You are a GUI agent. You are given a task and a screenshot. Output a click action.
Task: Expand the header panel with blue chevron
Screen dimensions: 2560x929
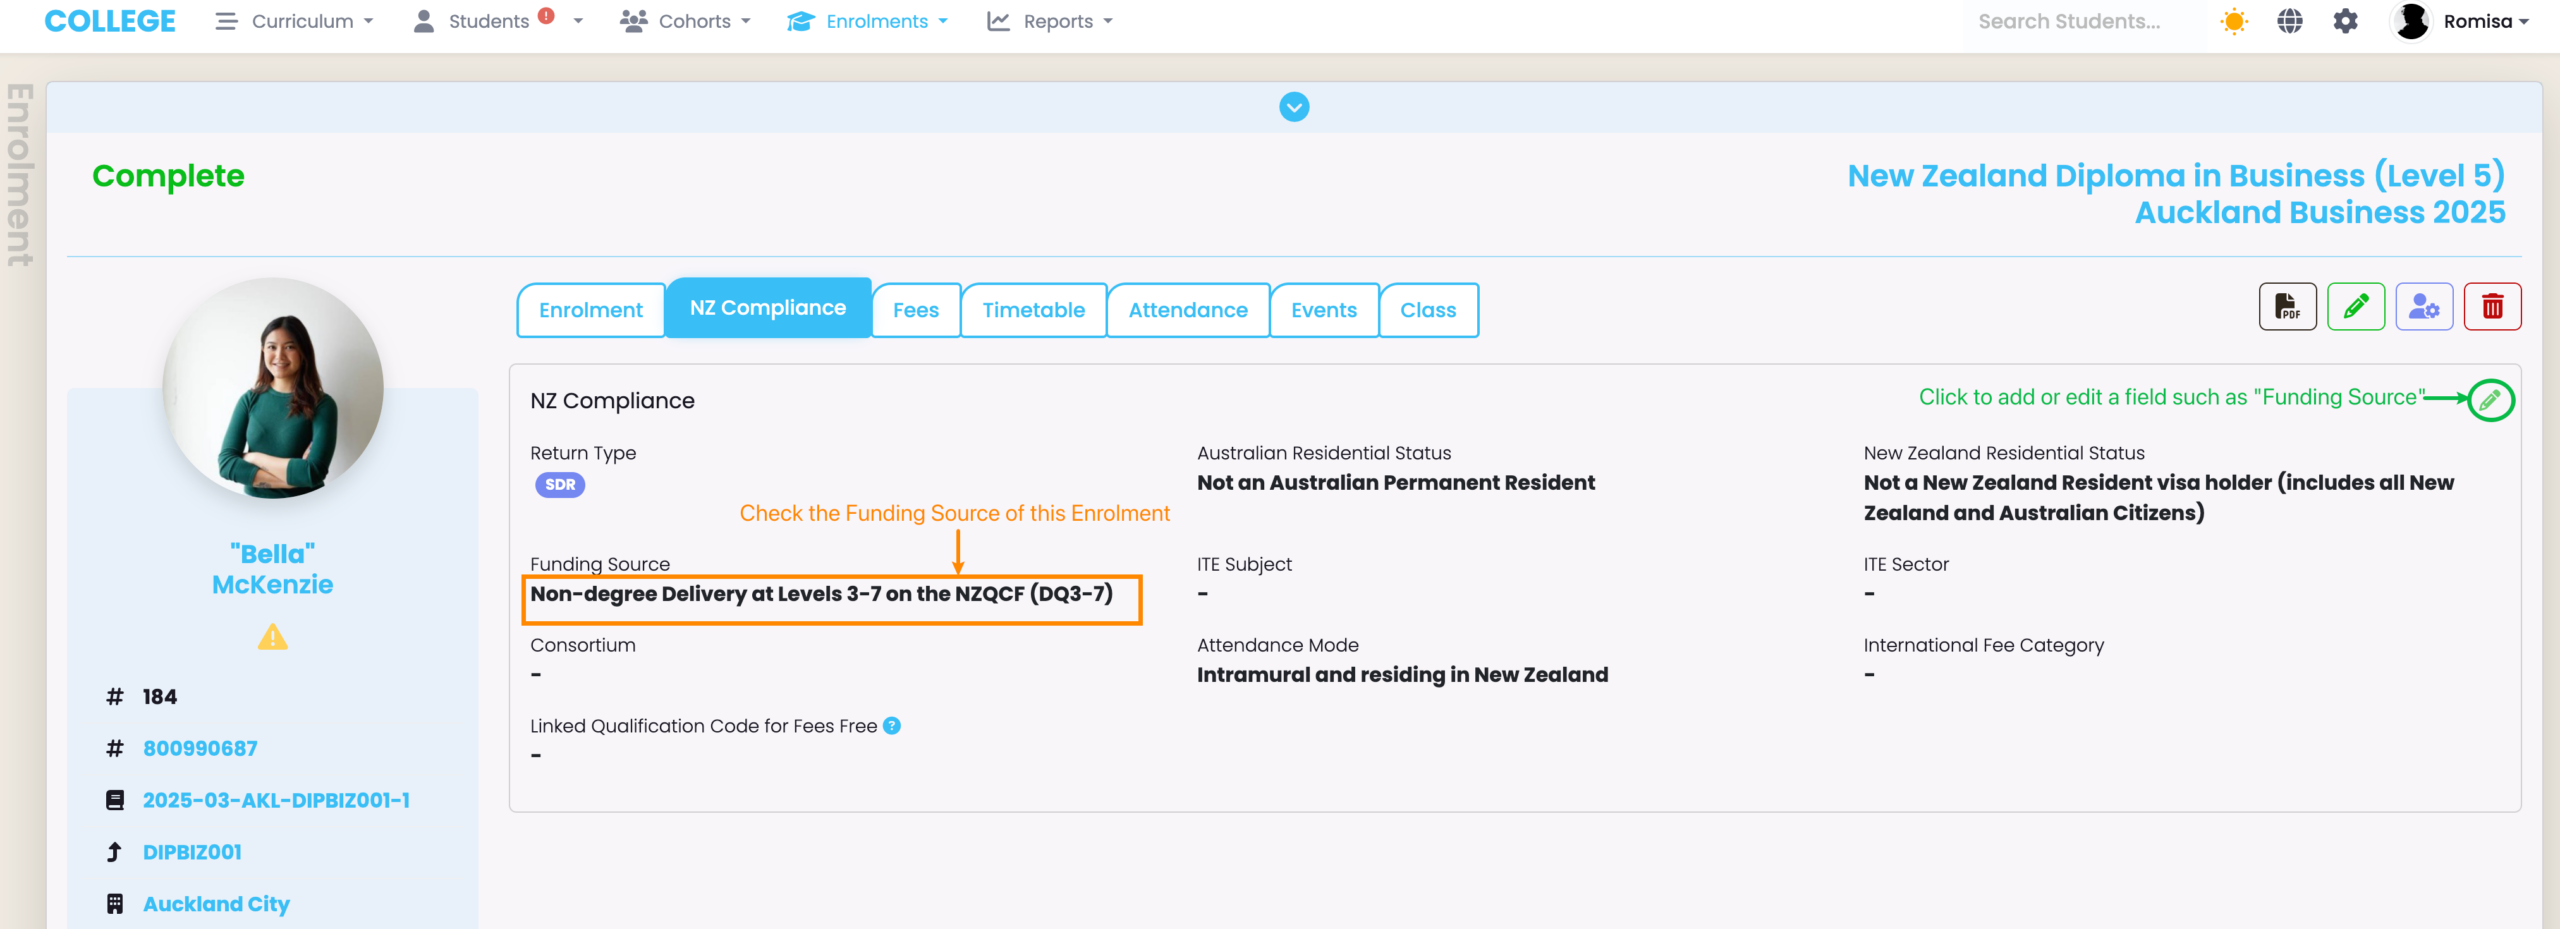[x=1294, y=107]
